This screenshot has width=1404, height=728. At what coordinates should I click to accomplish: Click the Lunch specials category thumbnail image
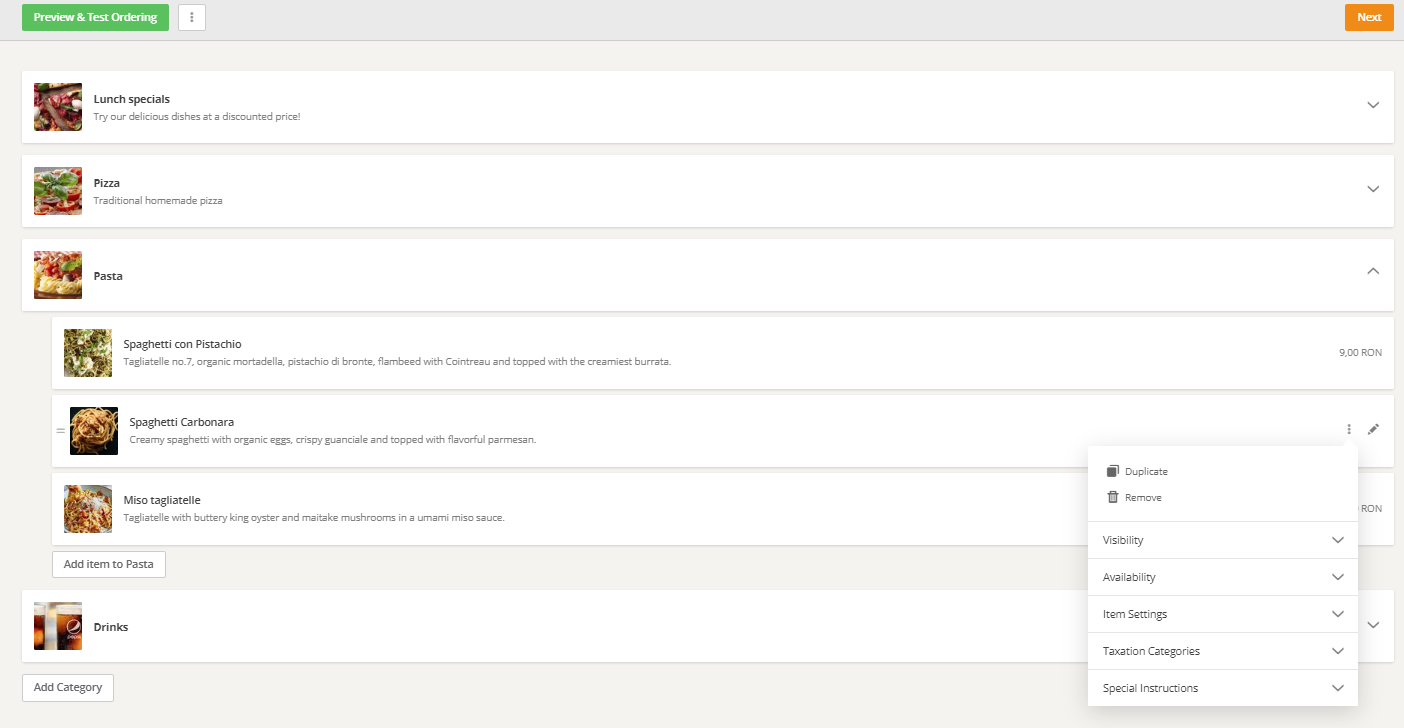pyautogui.click(x=57, y=106)
